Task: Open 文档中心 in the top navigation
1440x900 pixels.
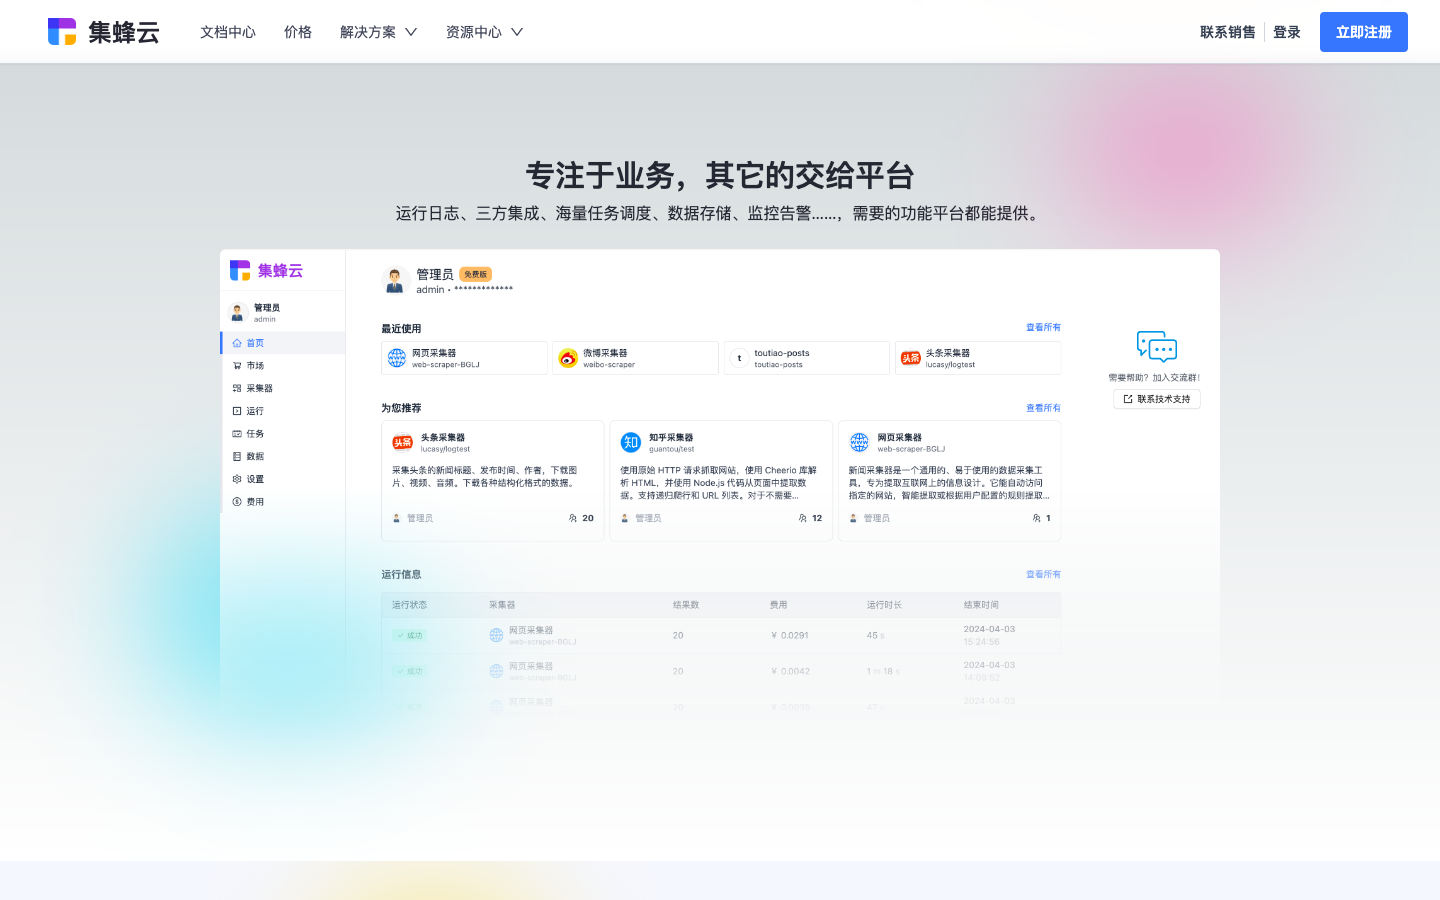Action: (228, 32)
